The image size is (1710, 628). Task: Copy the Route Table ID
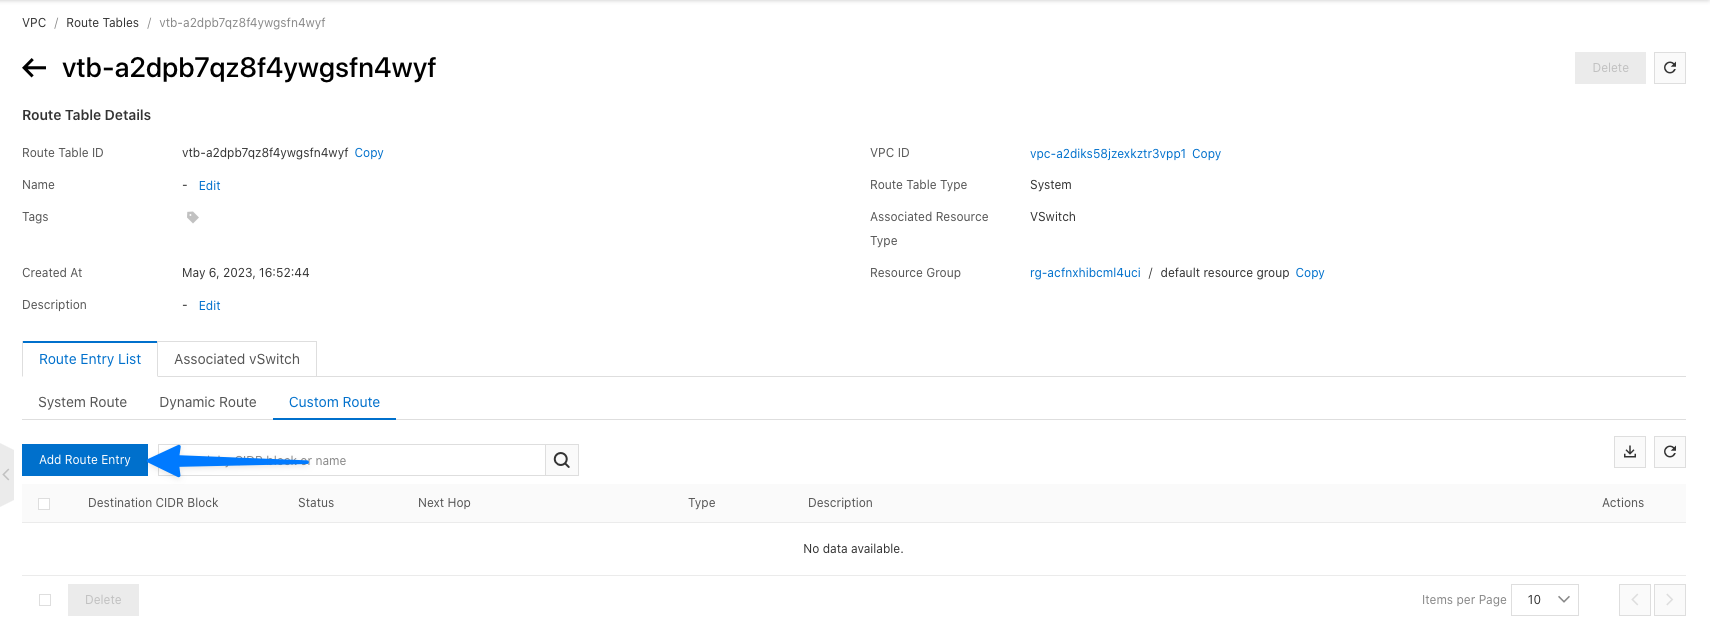pos(369,153)
